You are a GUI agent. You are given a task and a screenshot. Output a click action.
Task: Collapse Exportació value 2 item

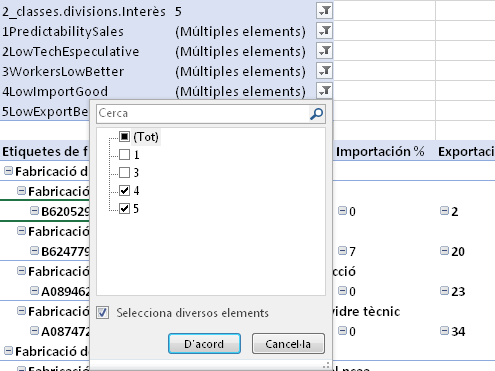pos(444,211)
